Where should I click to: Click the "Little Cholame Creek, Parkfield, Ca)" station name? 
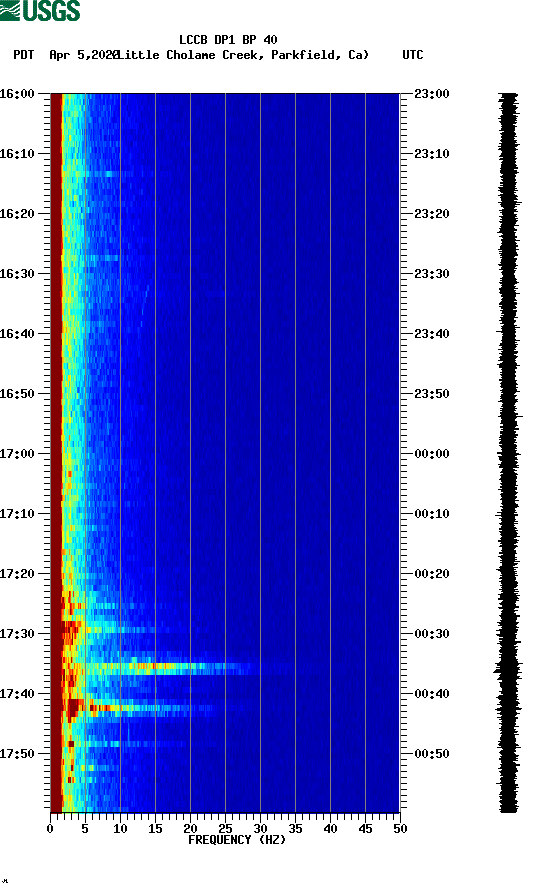click(243, 55)
